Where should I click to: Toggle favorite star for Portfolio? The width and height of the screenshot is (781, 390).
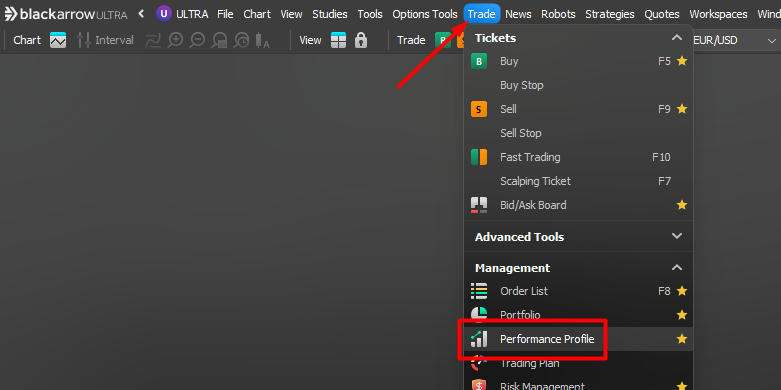(x=682, y=315)
